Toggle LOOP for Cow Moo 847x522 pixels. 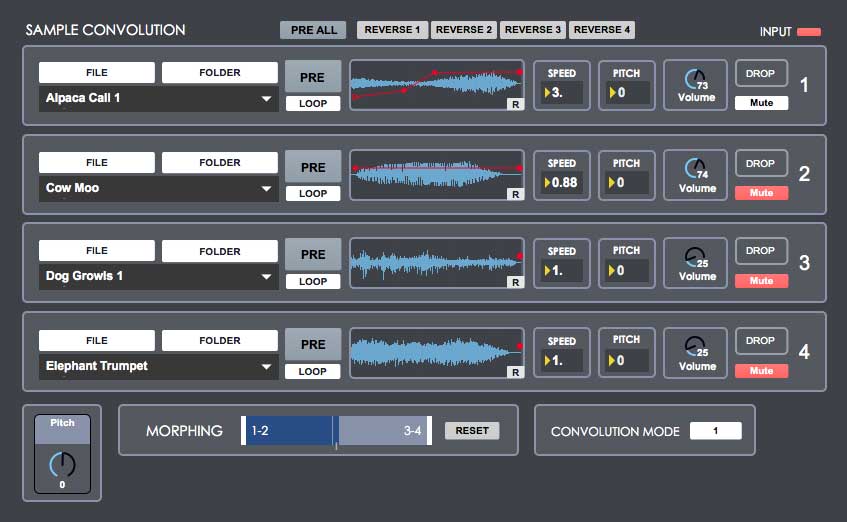[x=313, y=193]
